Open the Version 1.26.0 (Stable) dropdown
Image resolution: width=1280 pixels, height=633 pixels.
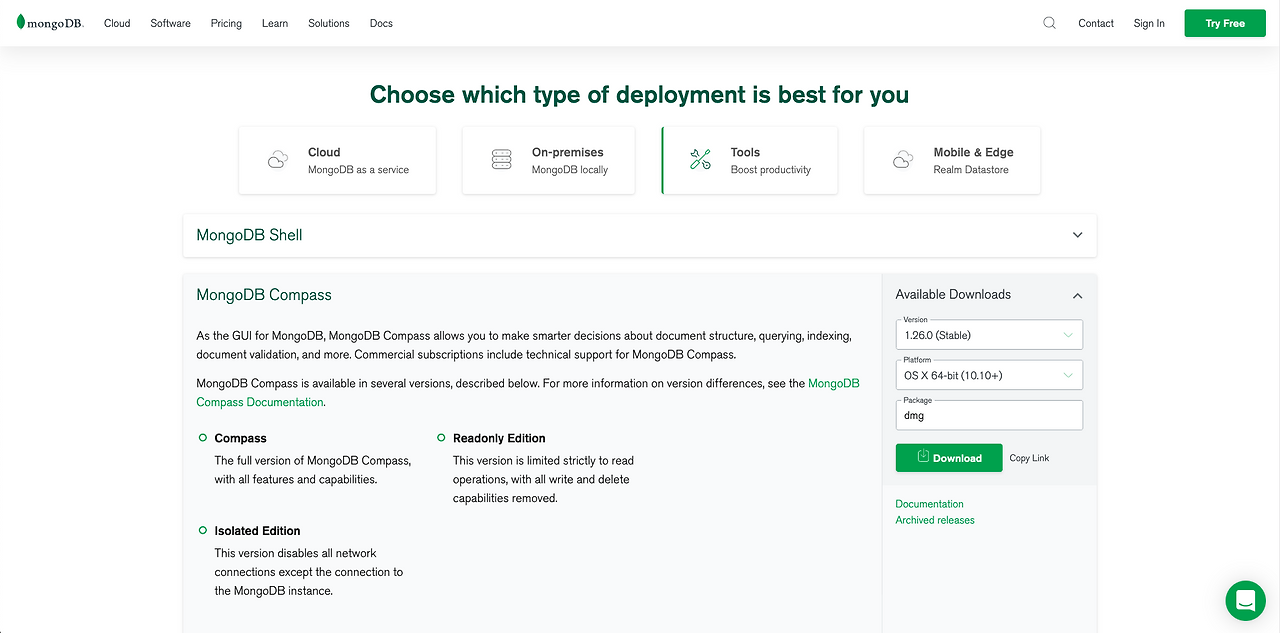click(989, 335)
